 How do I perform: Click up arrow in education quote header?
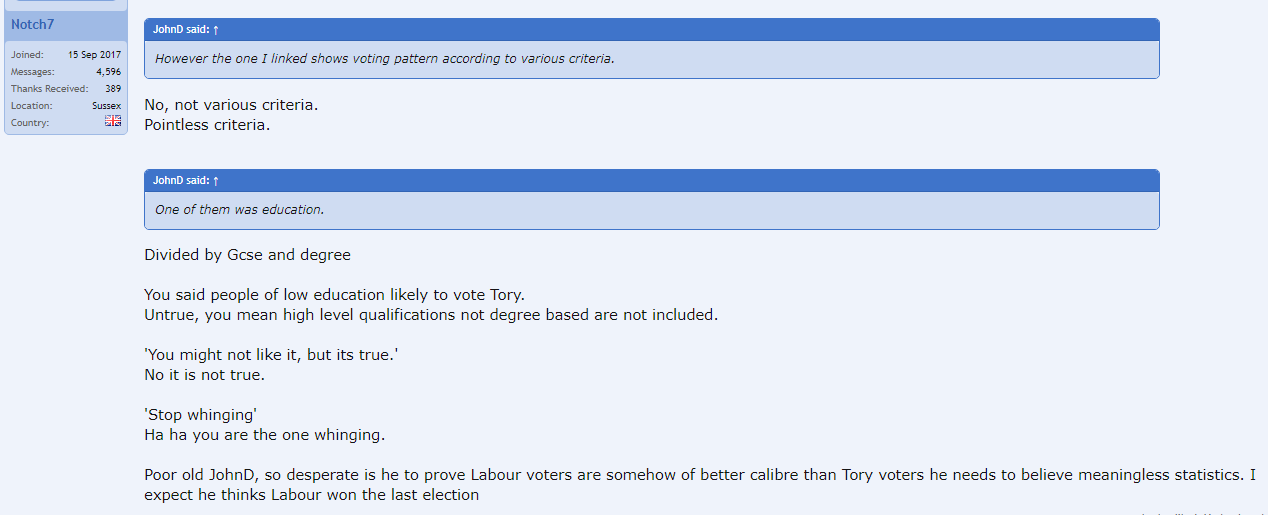(x=216, y=181)
